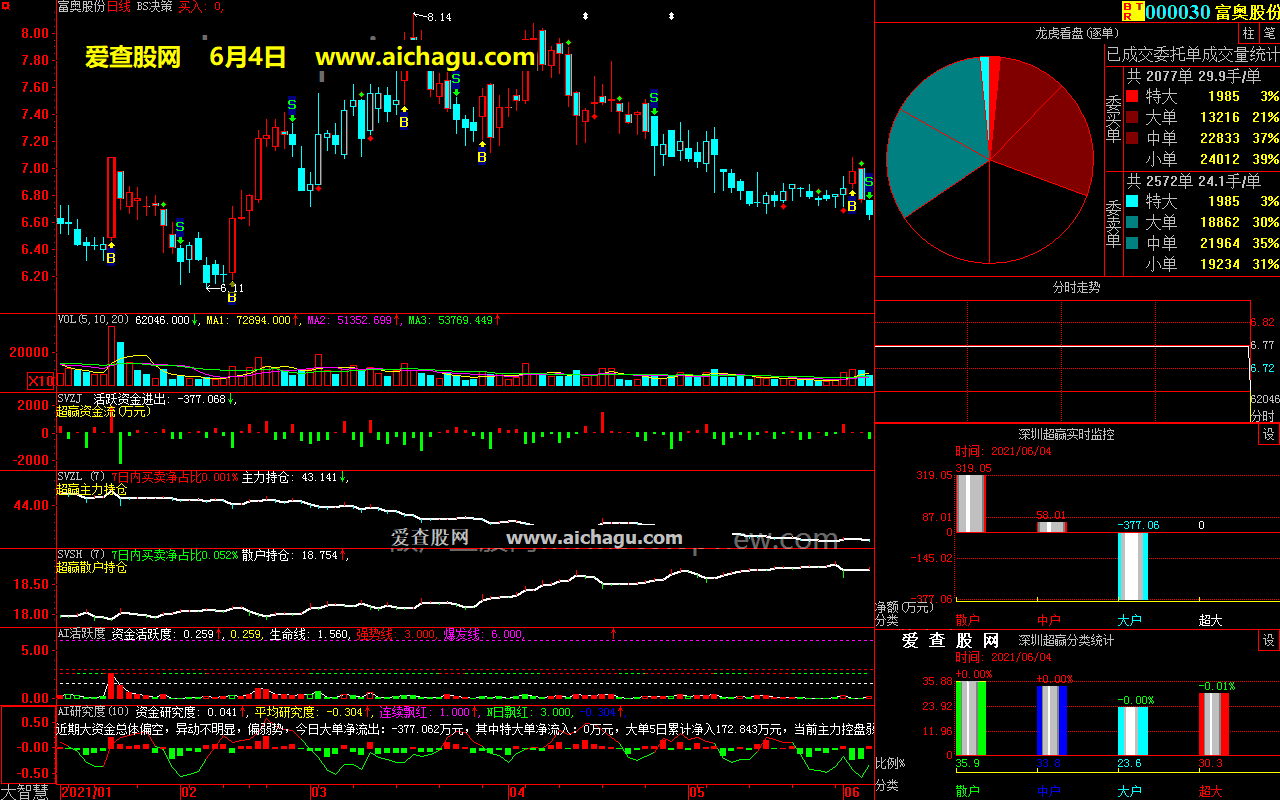Click the B marker under the 6.11 low
The image size is (1280, 800).
click(231, 297)
